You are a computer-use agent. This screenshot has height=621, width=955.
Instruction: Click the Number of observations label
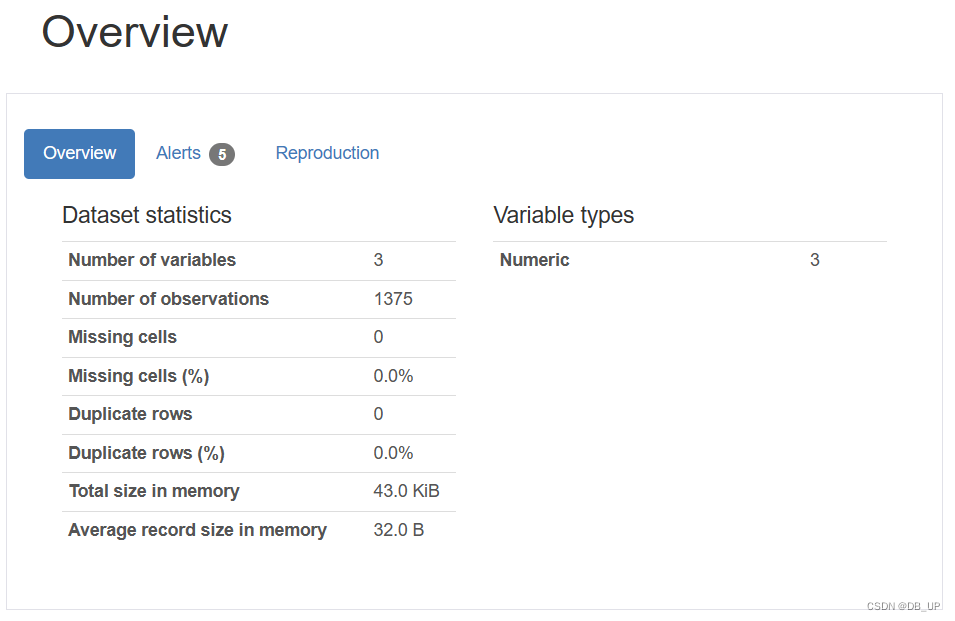[x=168, y=299]
